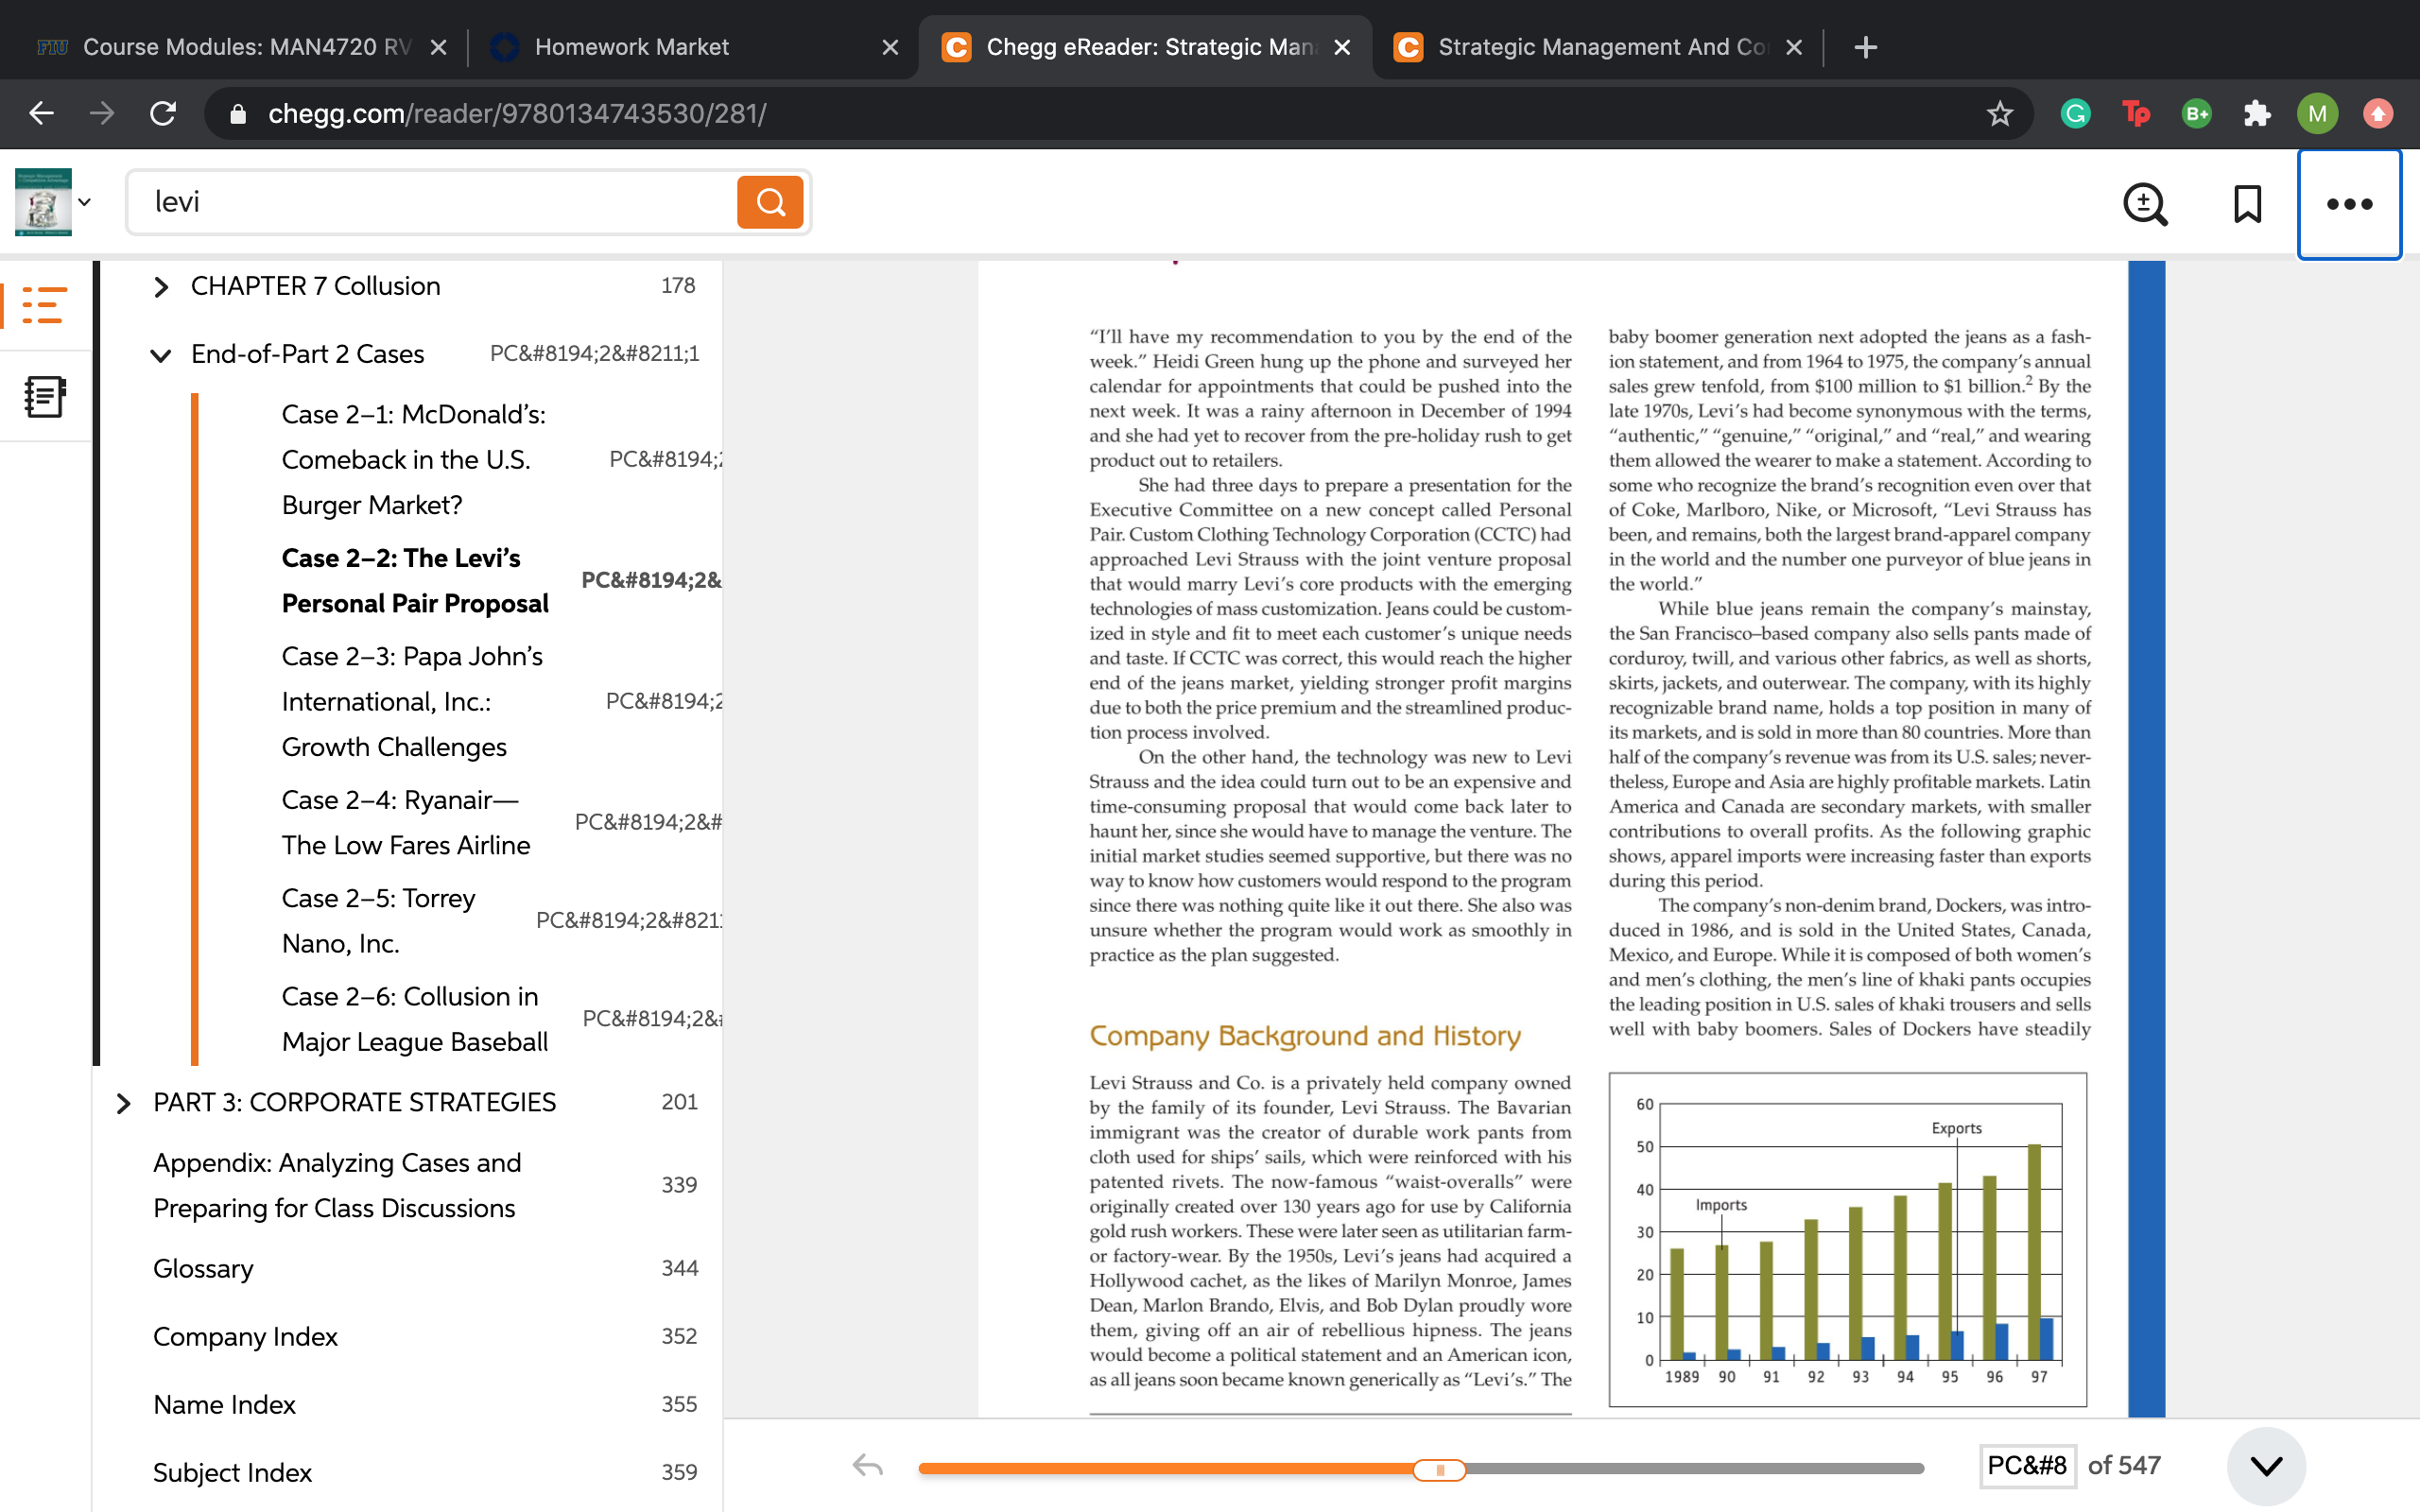Image resolution: width=2420 pixels, height=1512 pixels.
Task: Open Case 2–3: Papa John's International
Action: 412,702
